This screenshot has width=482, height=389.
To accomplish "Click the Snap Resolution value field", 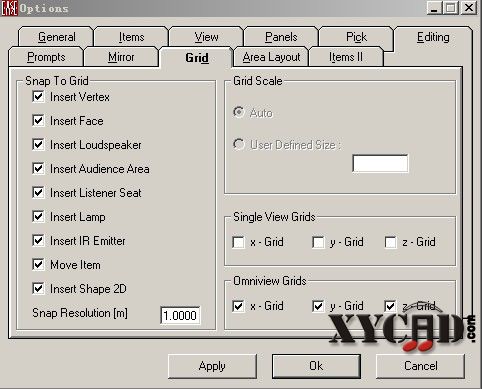I will tap(180, 315).
